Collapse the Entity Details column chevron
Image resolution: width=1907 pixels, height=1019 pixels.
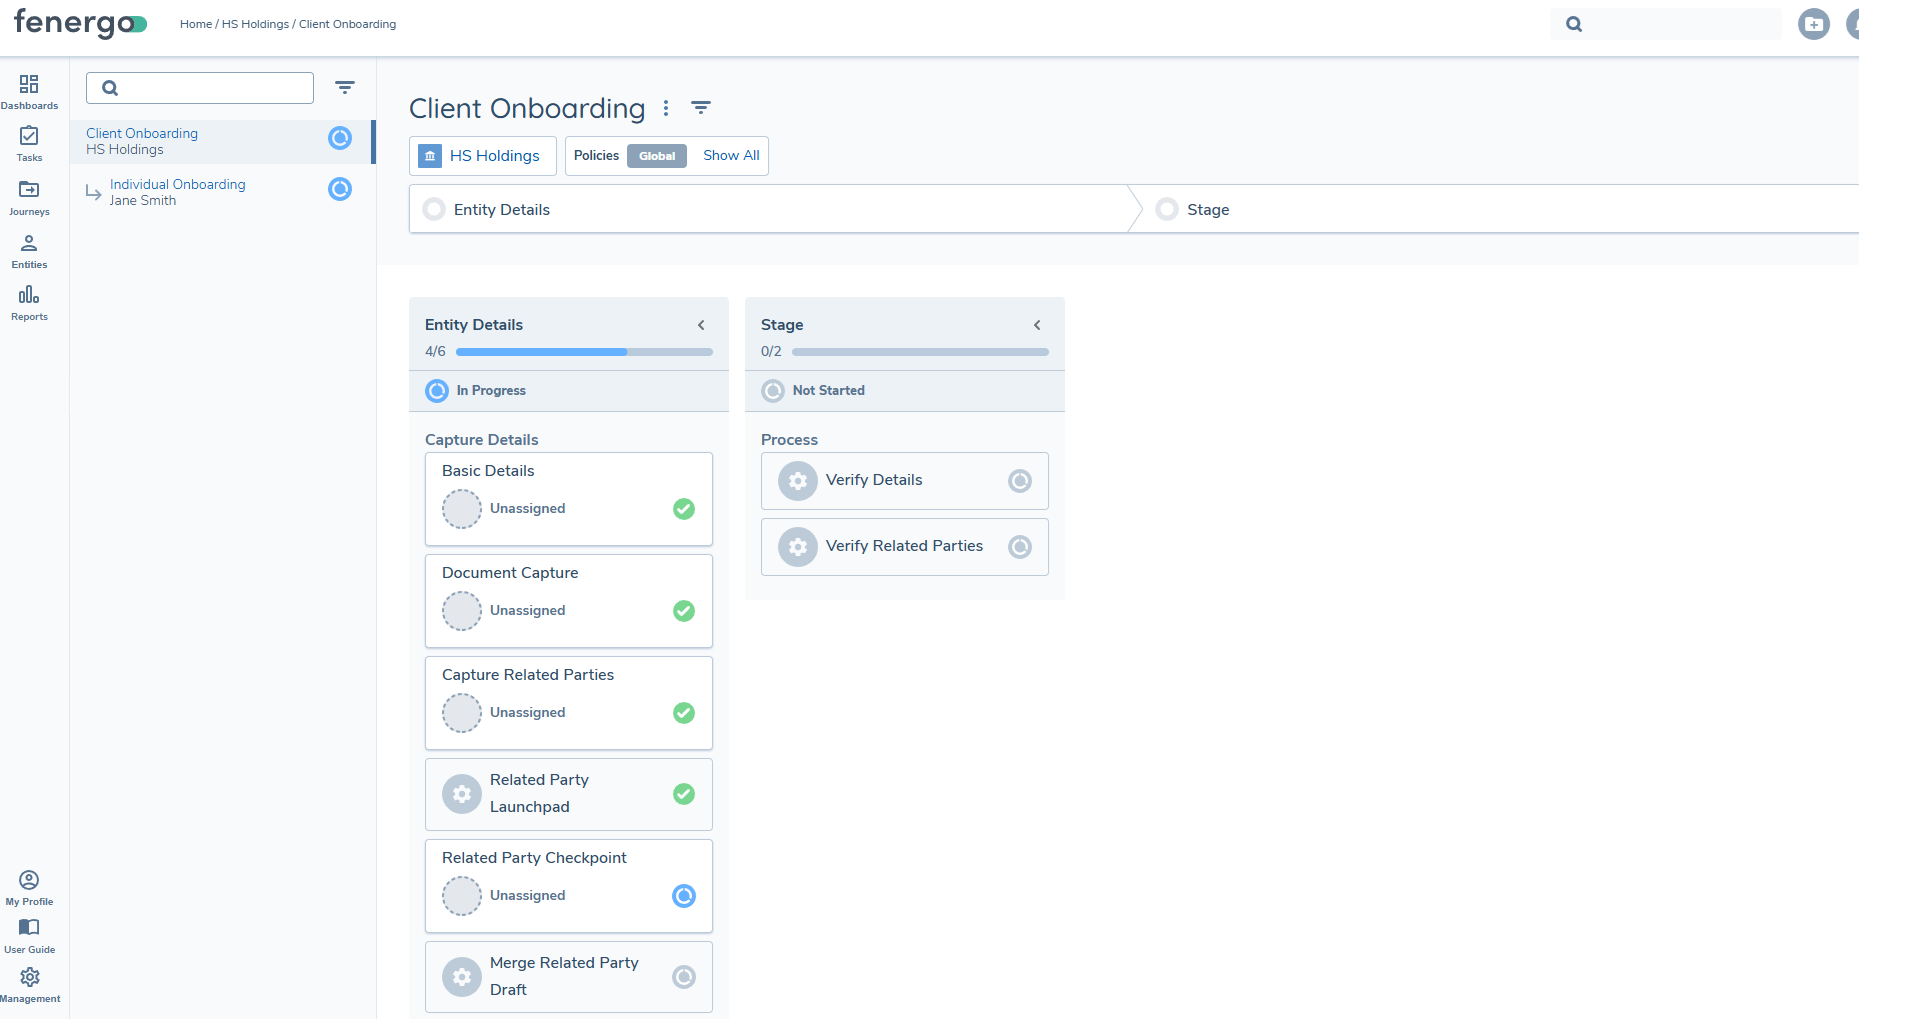[x=701, y=325]
